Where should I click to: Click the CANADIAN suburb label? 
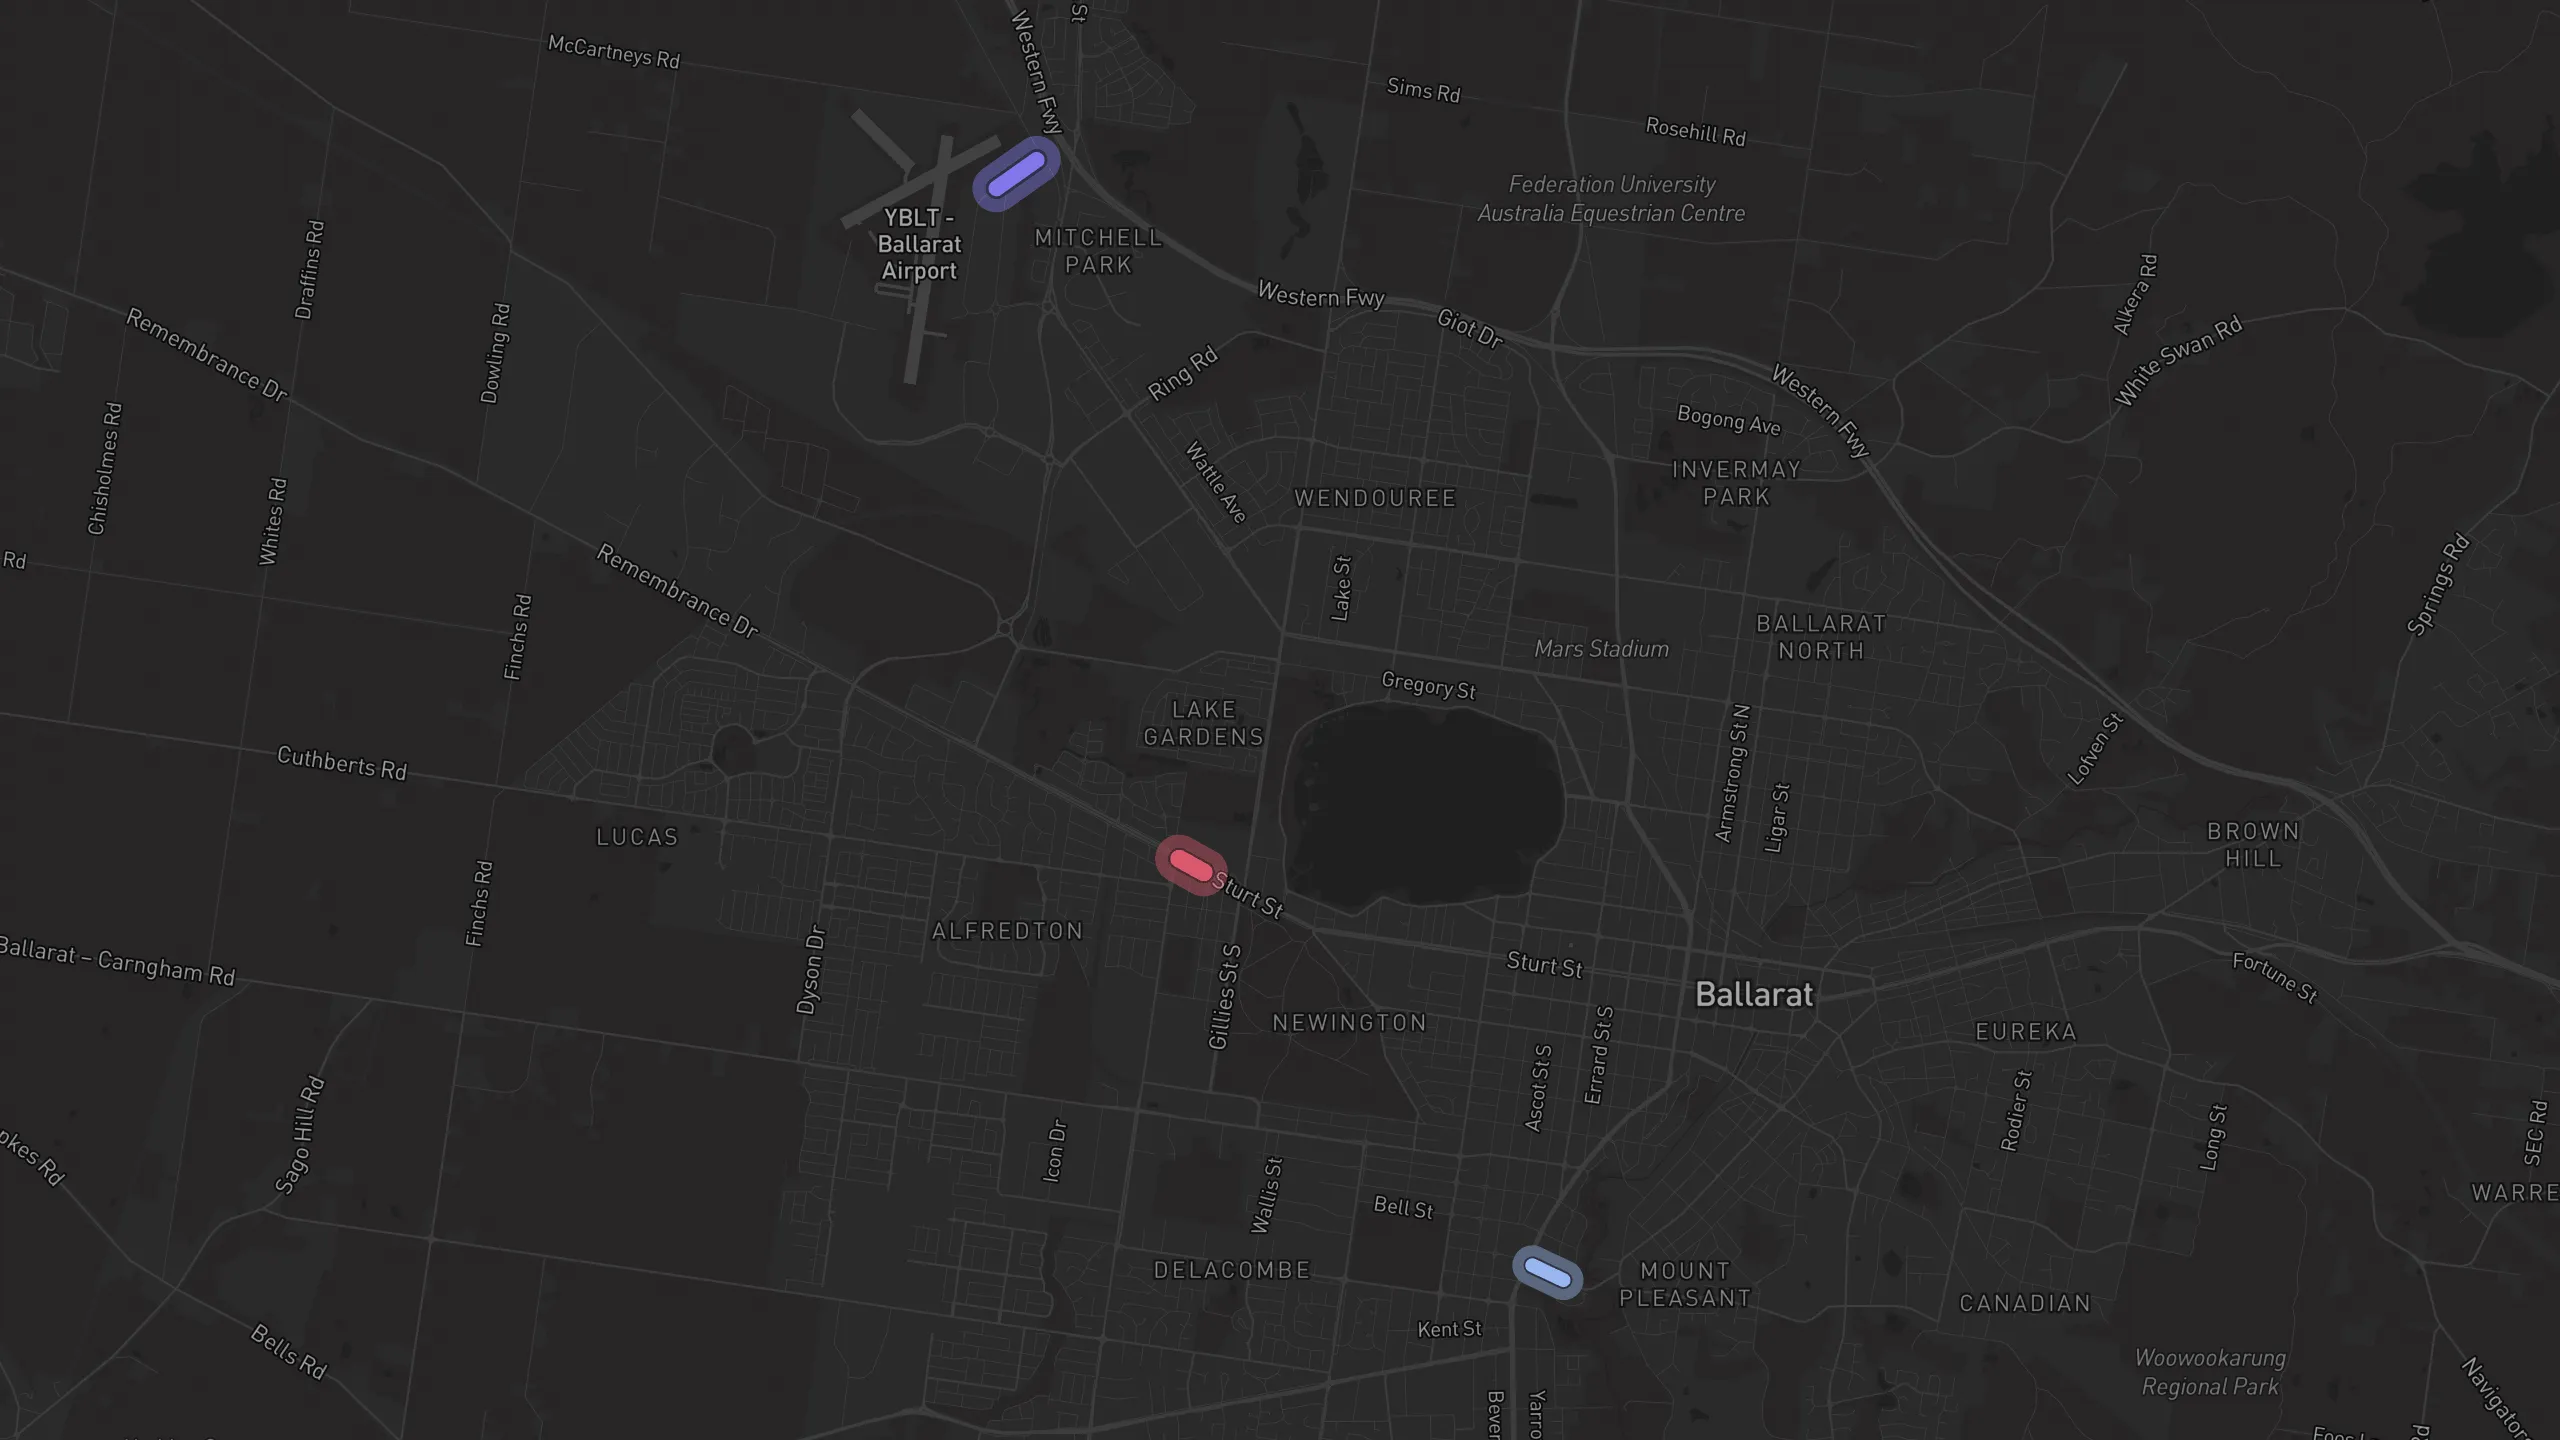click(2025, 1303)
